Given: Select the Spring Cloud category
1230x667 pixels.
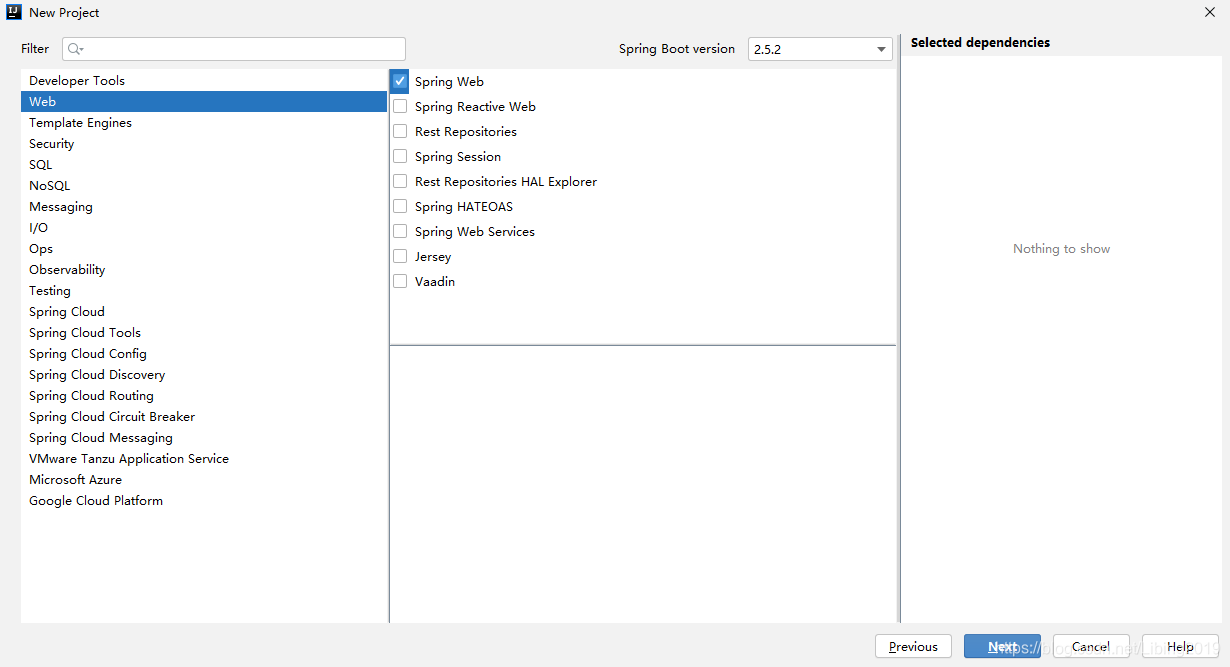Looking at the screenshot, I should pyautogui.click(x=204, y=311).
